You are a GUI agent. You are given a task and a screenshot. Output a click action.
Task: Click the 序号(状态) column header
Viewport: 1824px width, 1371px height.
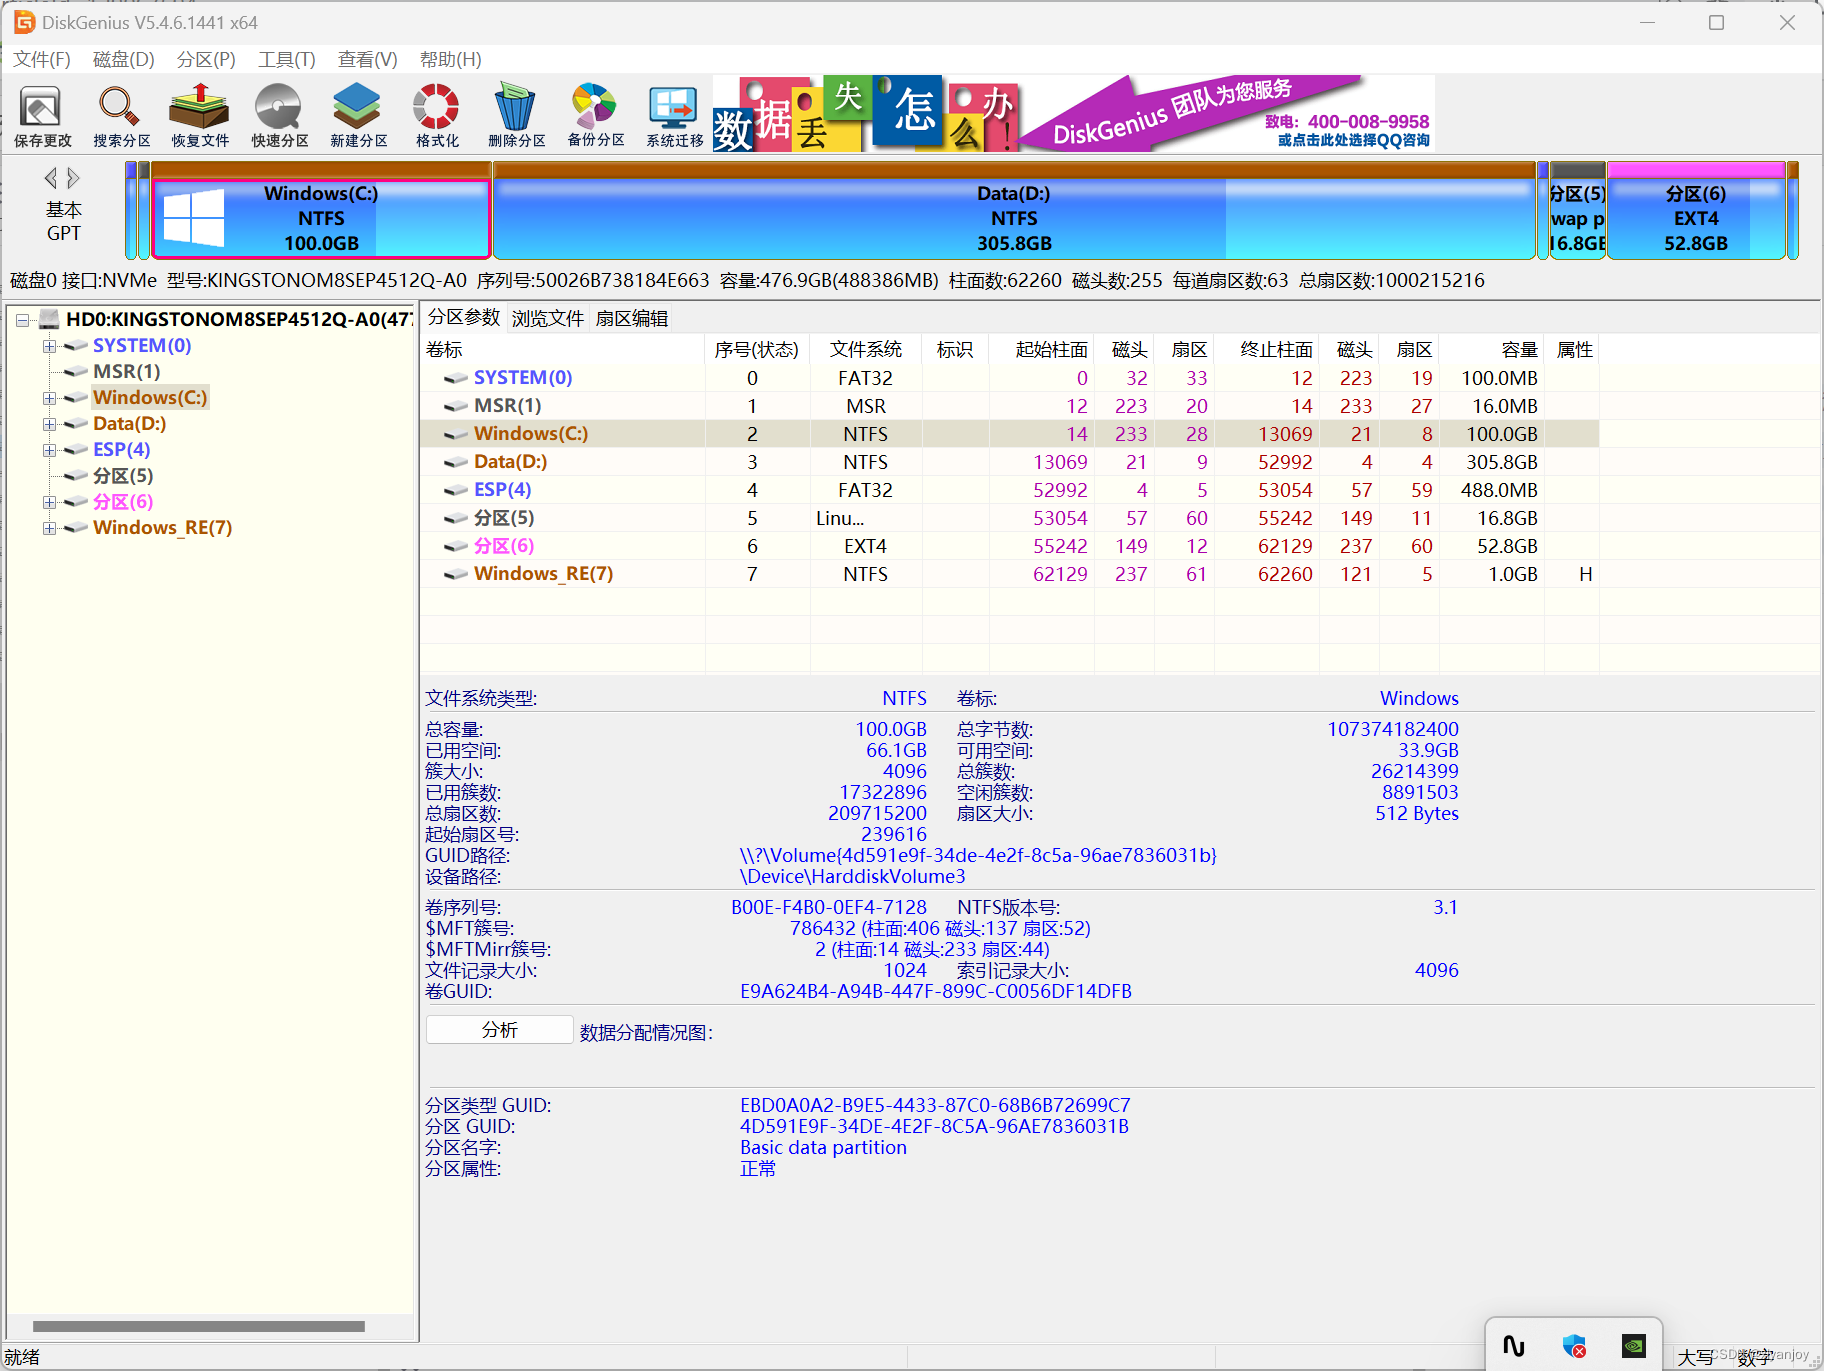click(757, 349)
